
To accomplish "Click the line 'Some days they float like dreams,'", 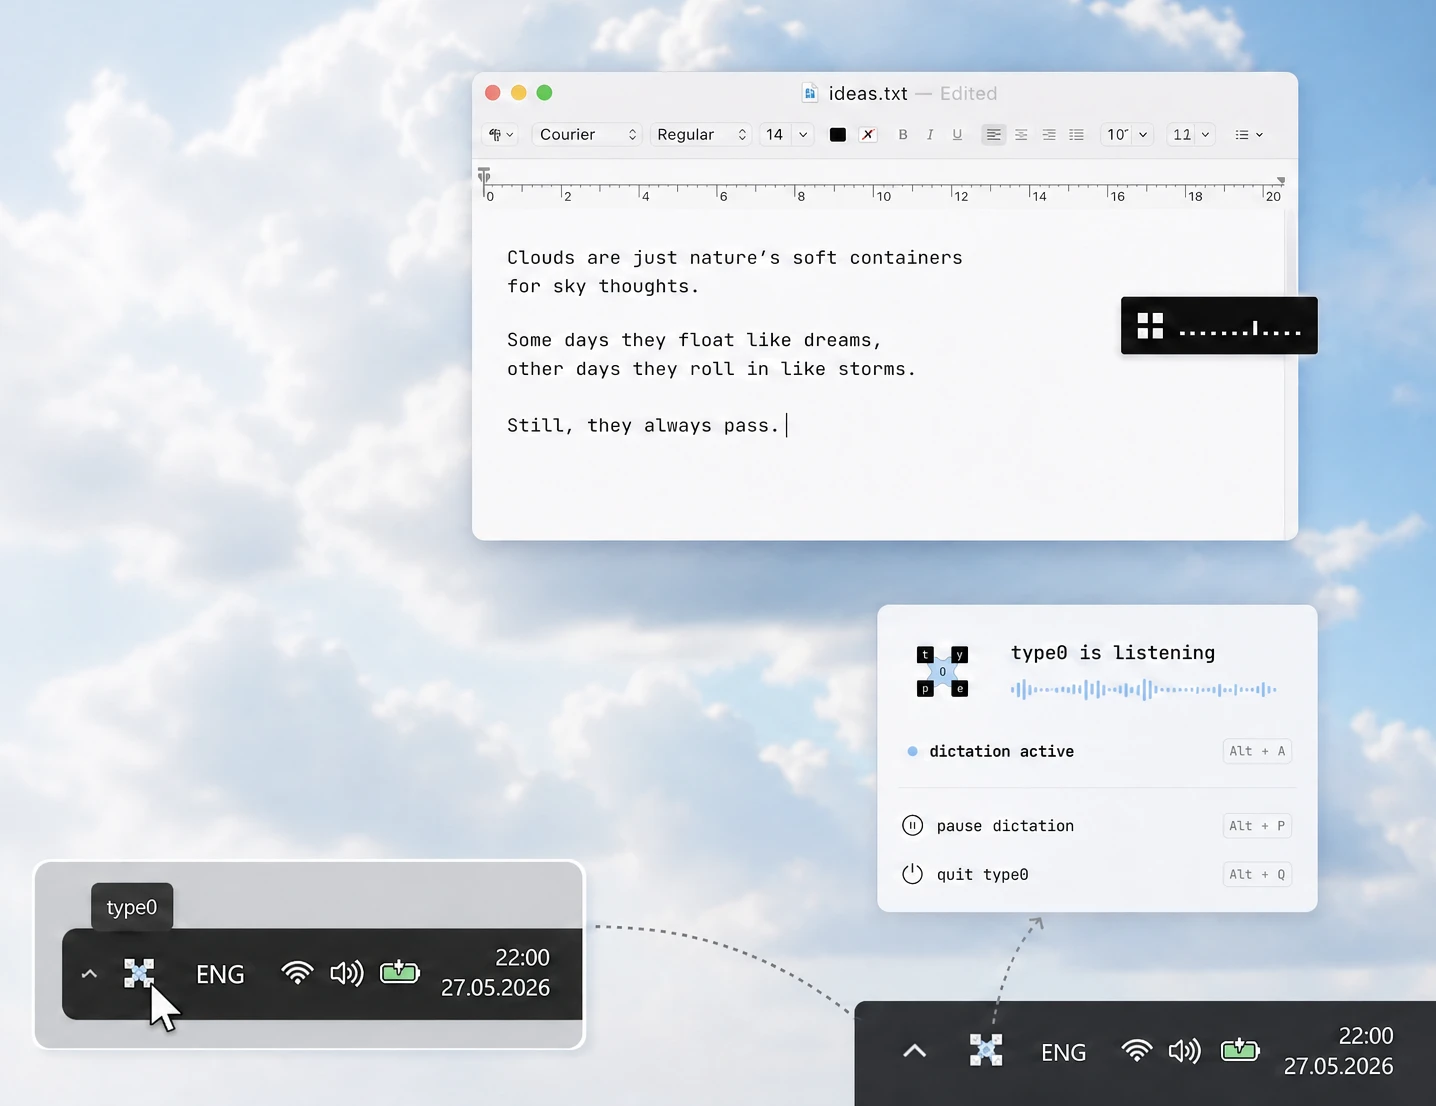I will click(694, 340).
